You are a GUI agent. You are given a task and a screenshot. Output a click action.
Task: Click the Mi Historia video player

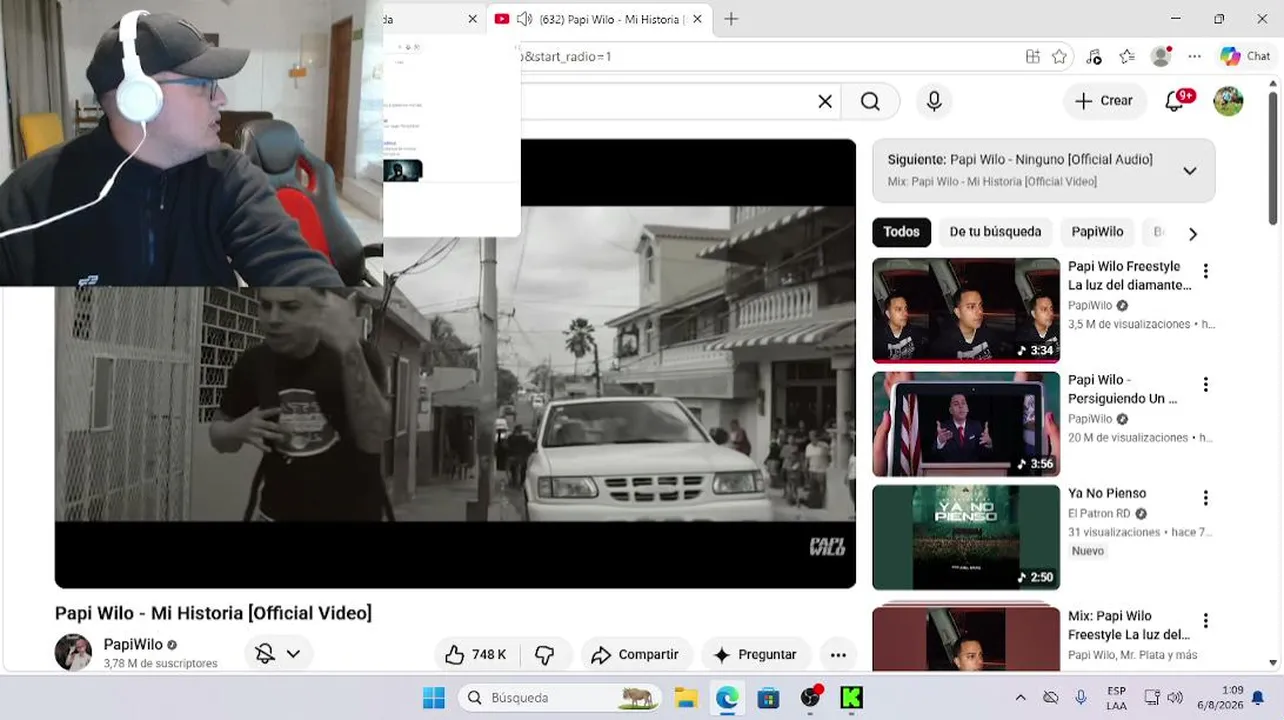click(455, 364)
